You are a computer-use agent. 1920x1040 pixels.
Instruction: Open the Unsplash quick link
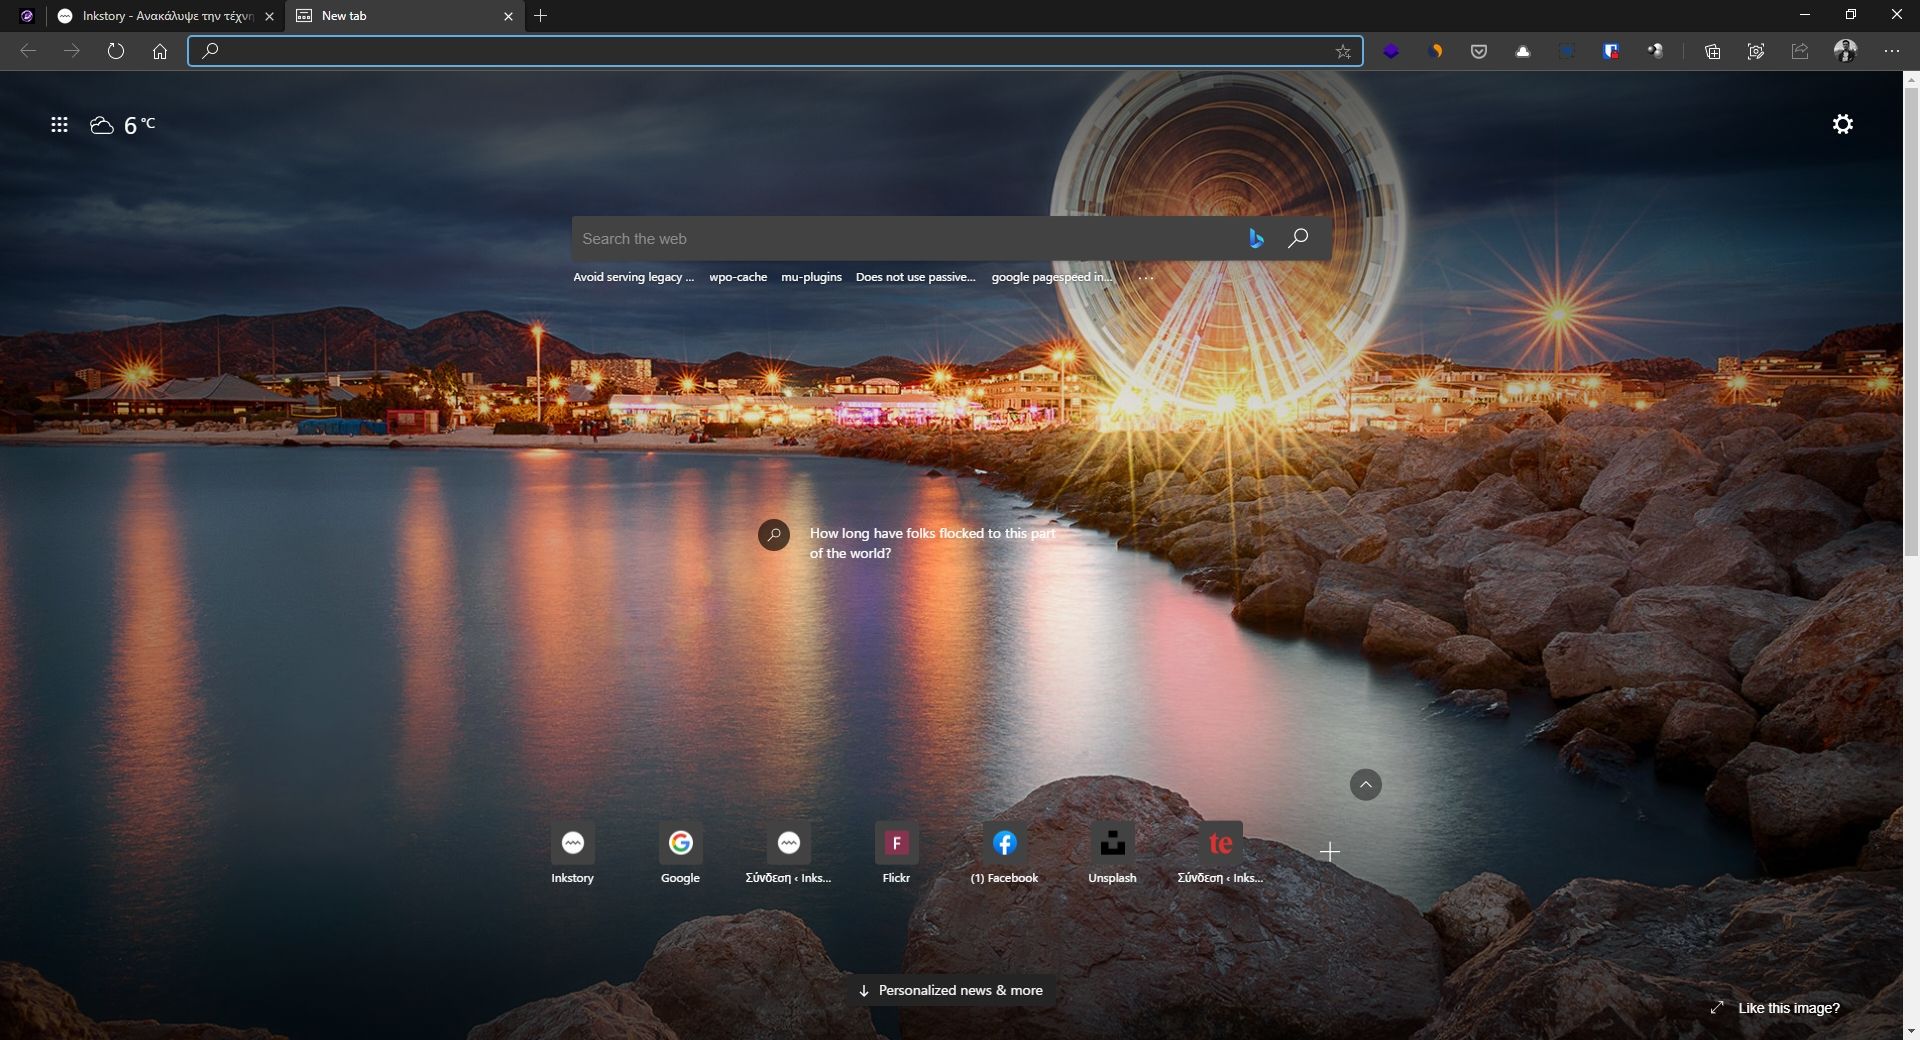(x=1112, y=853)
